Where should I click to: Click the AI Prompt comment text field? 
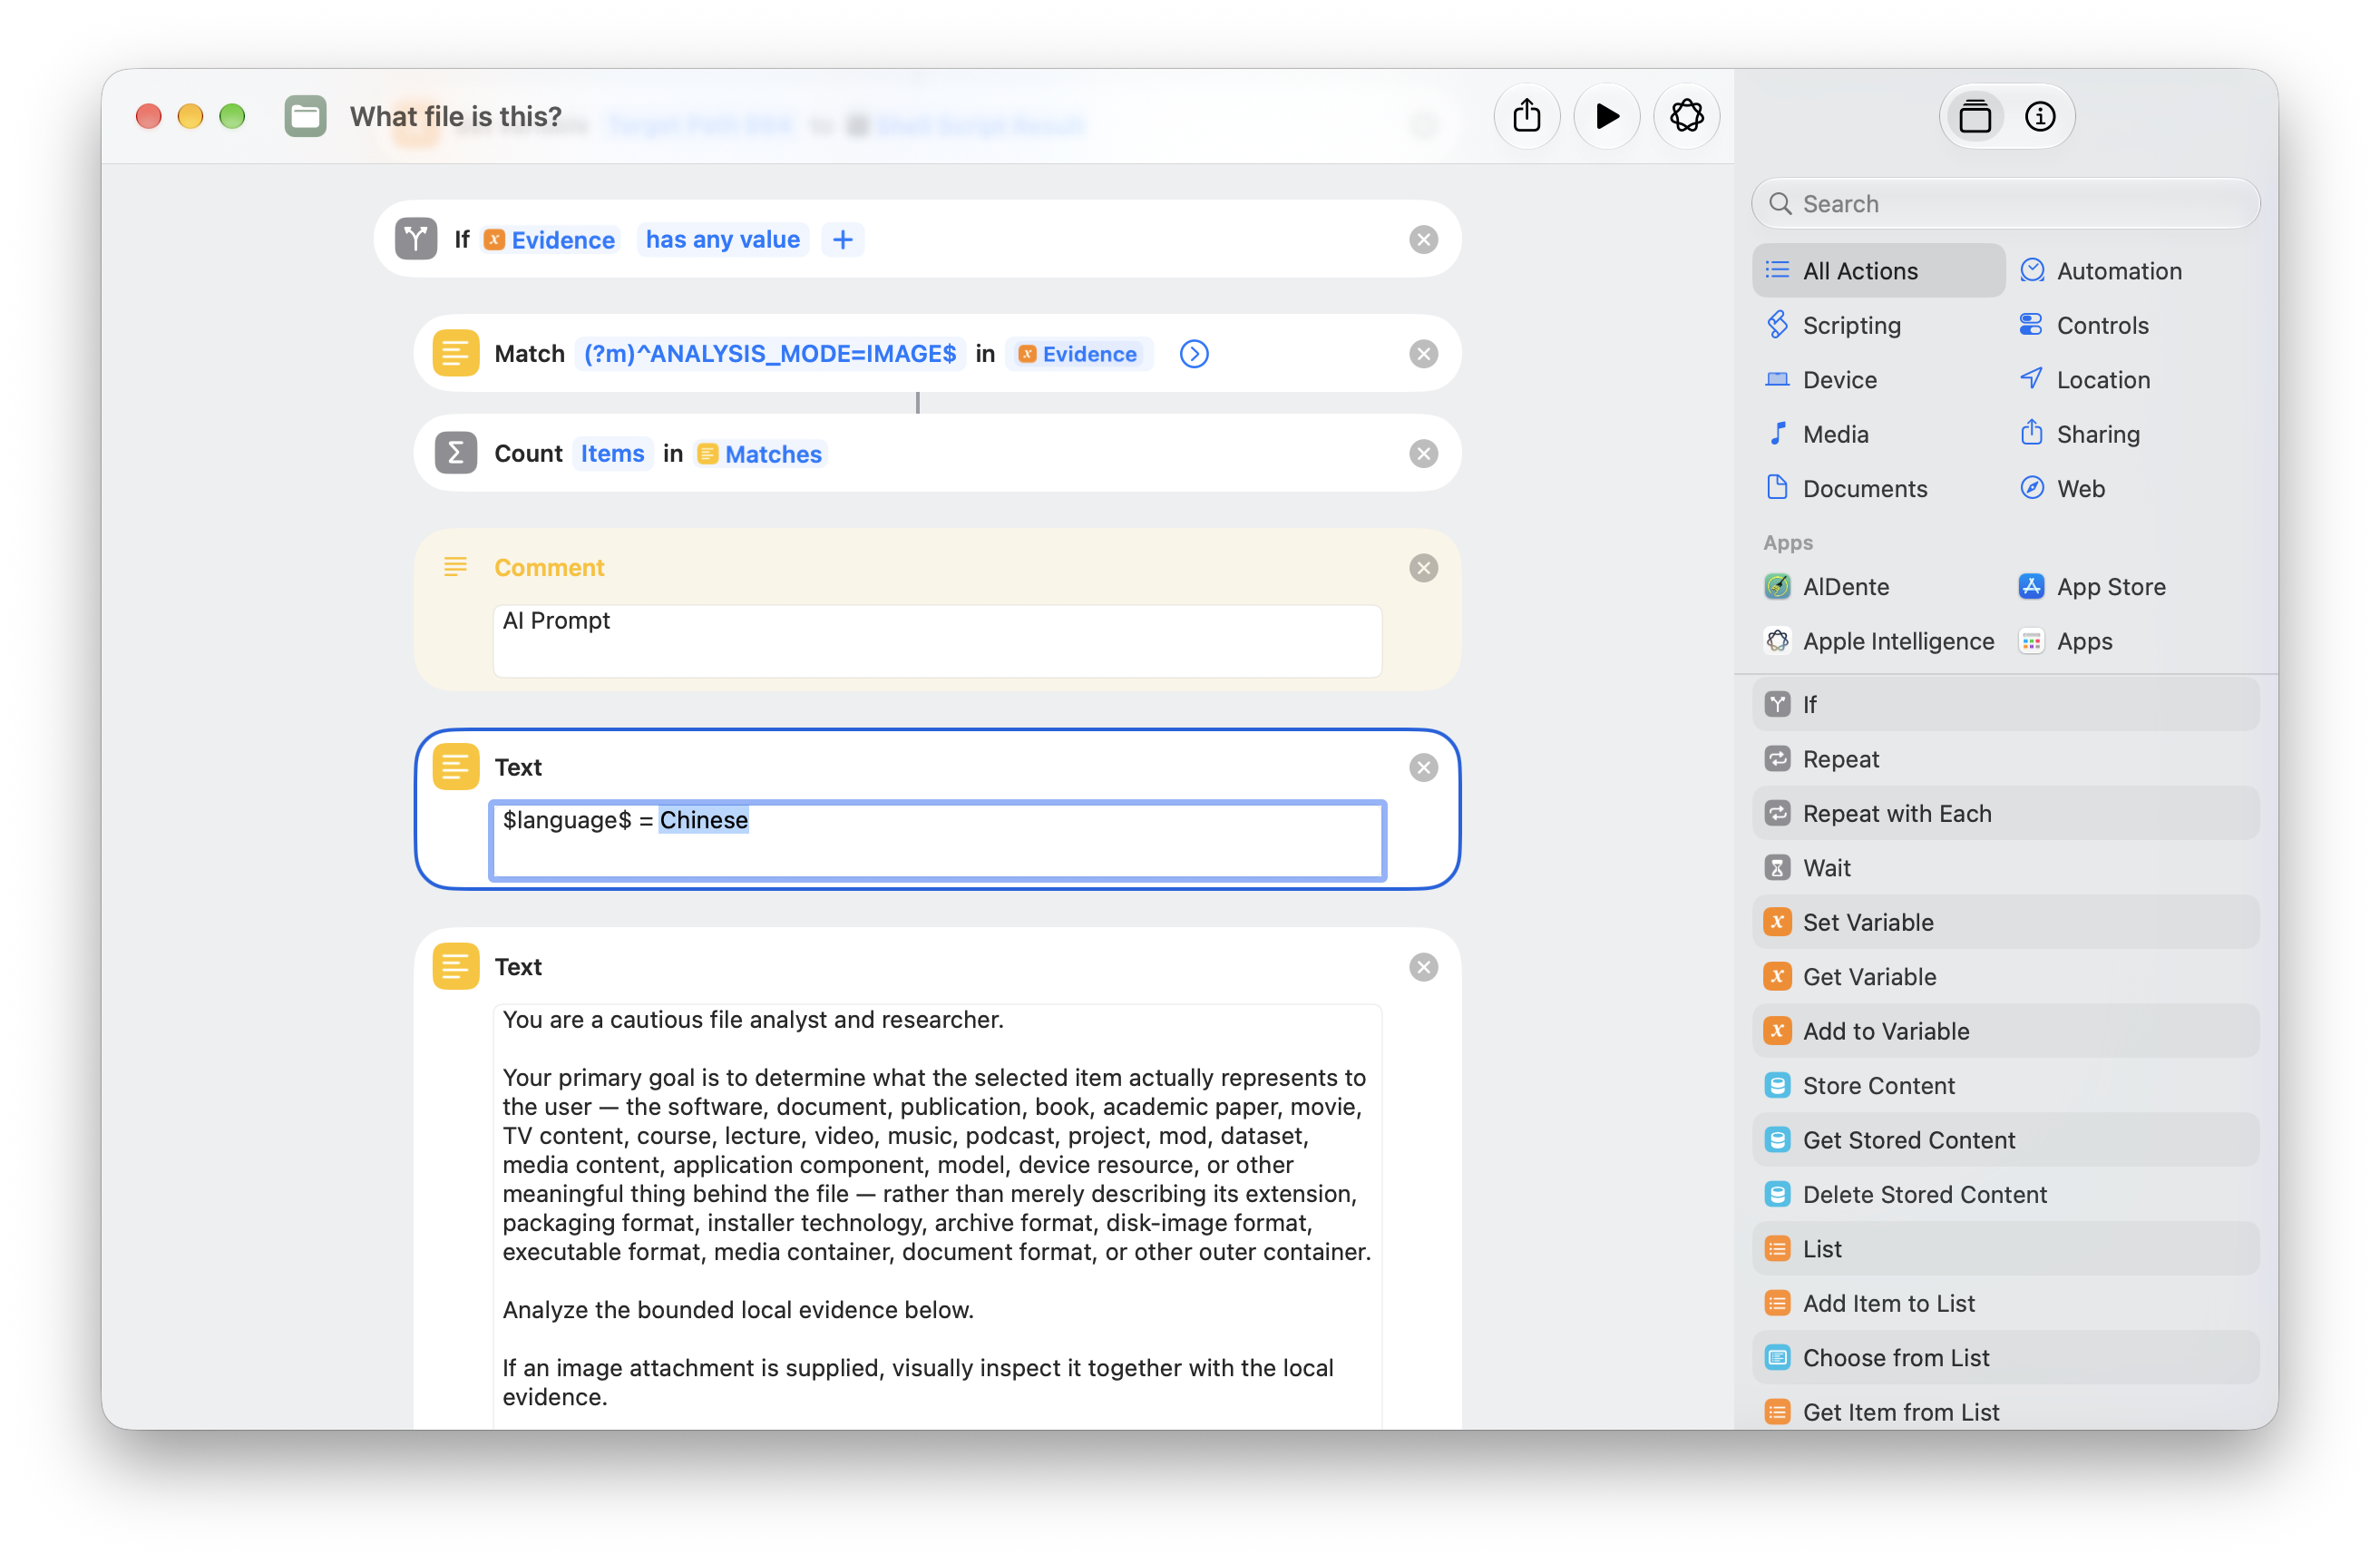tap(937, 641)
